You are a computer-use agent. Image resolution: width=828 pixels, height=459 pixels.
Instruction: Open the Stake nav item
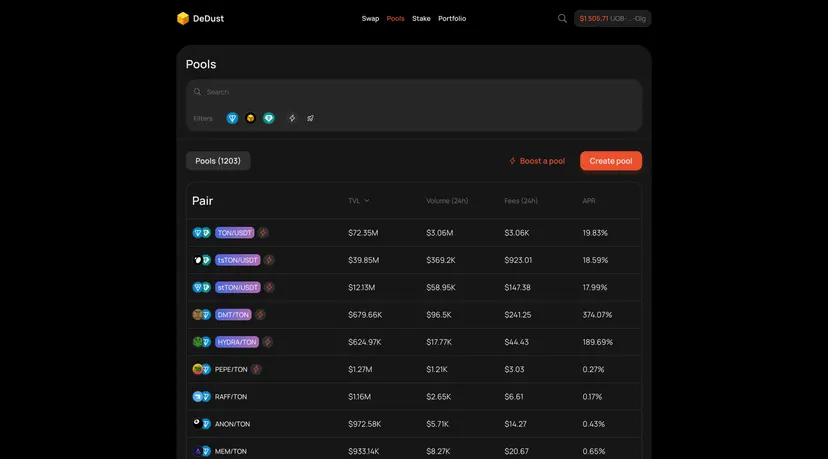click(421, 18)
